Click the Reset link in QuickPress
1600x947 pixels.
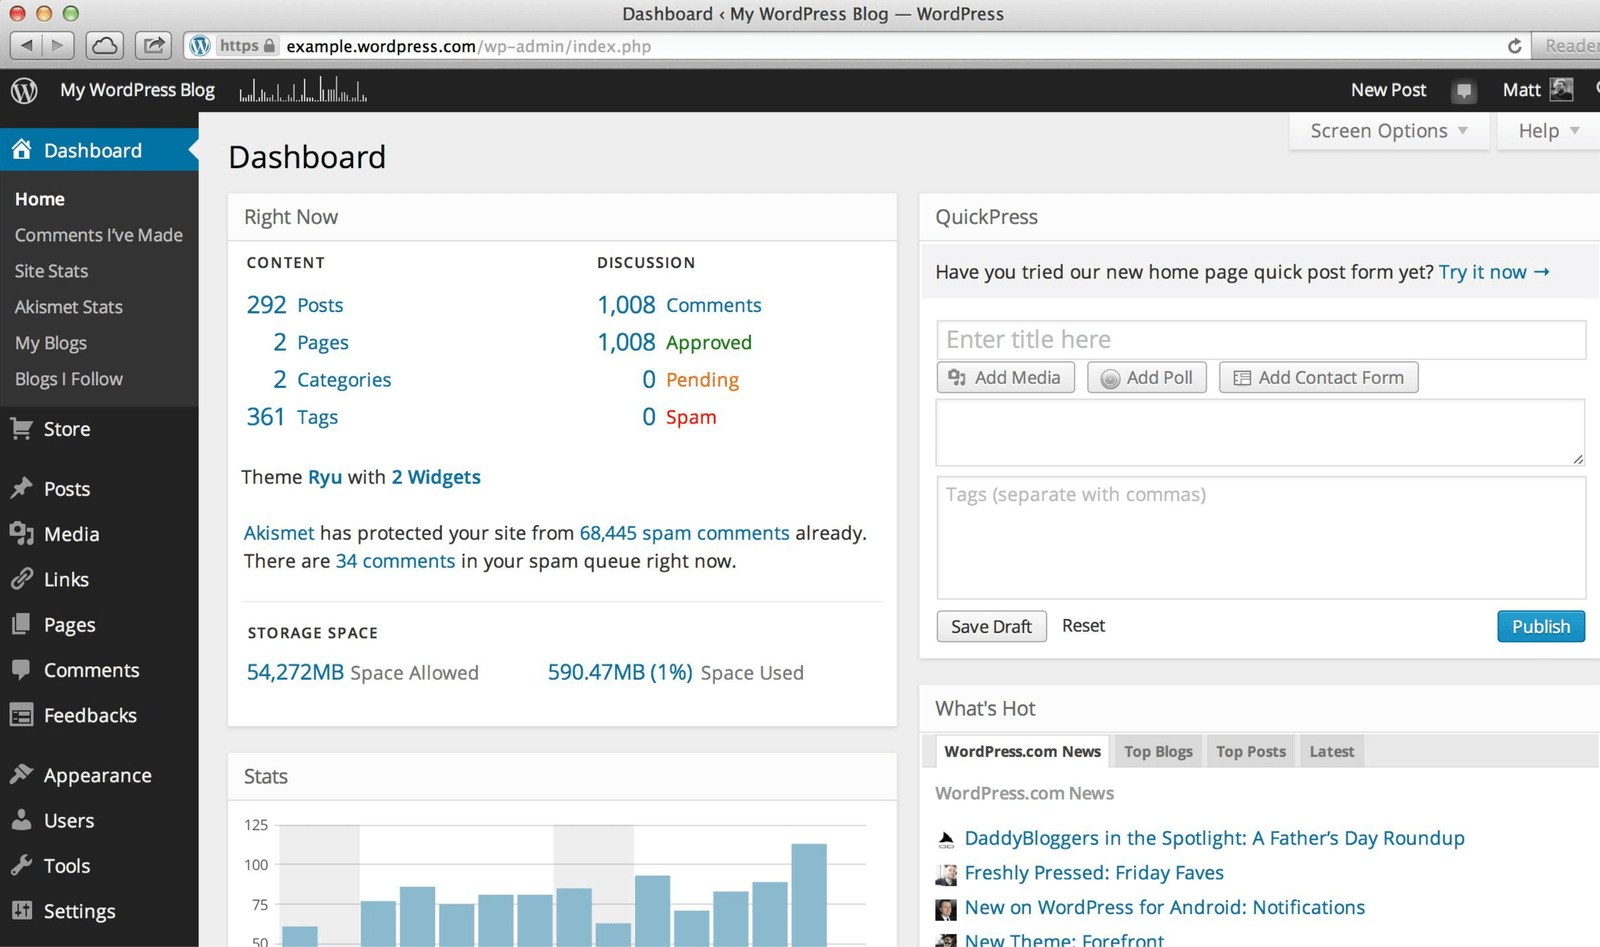tap(1083, 625)
